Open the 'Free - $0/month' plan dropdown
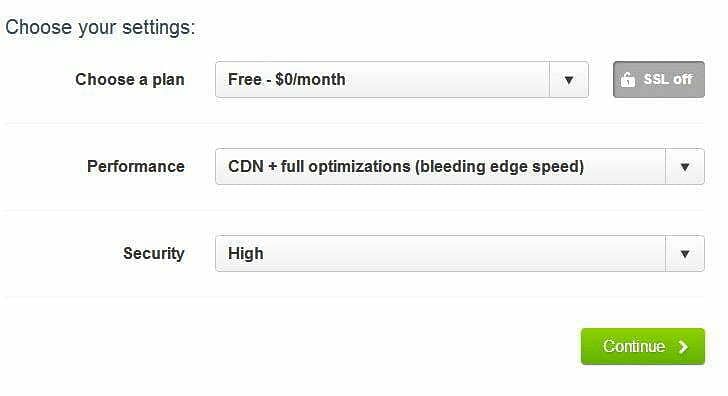 pyautogui.click(x=402, y=79)
